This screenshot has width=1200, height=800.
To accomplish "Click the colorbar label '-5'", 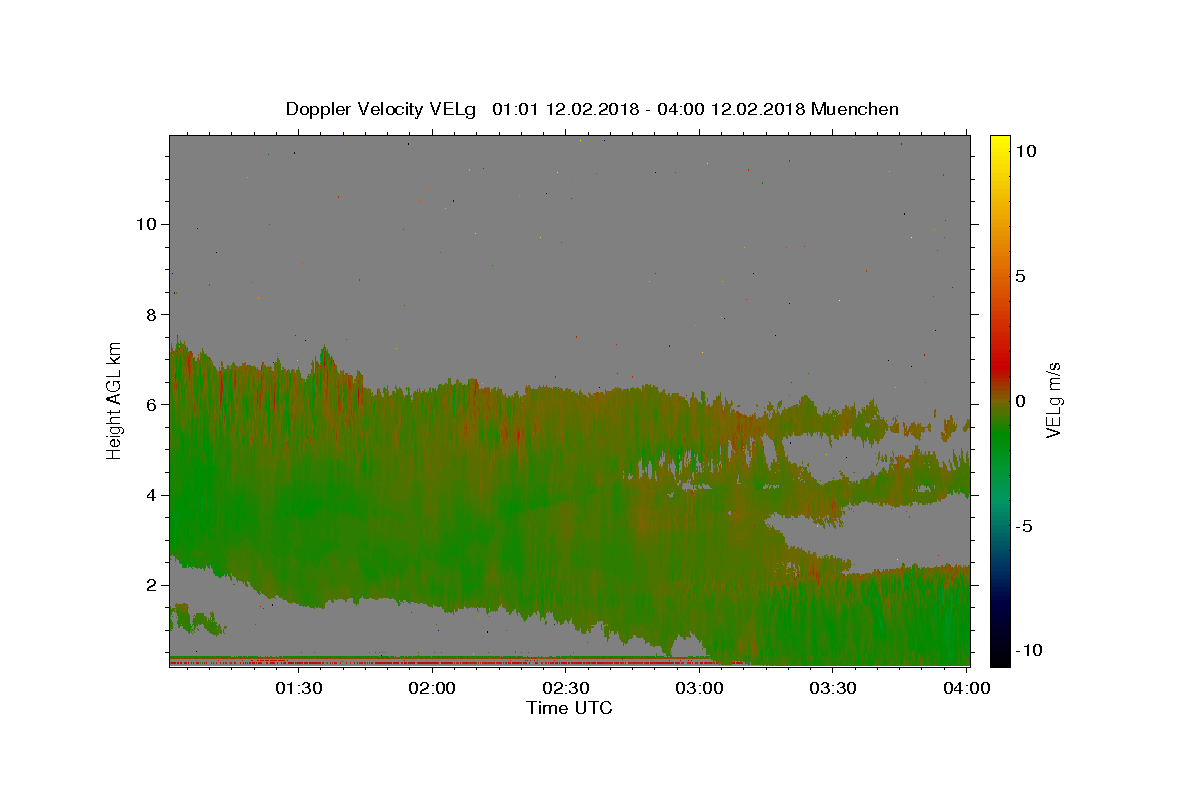I will pos(1023,526).
